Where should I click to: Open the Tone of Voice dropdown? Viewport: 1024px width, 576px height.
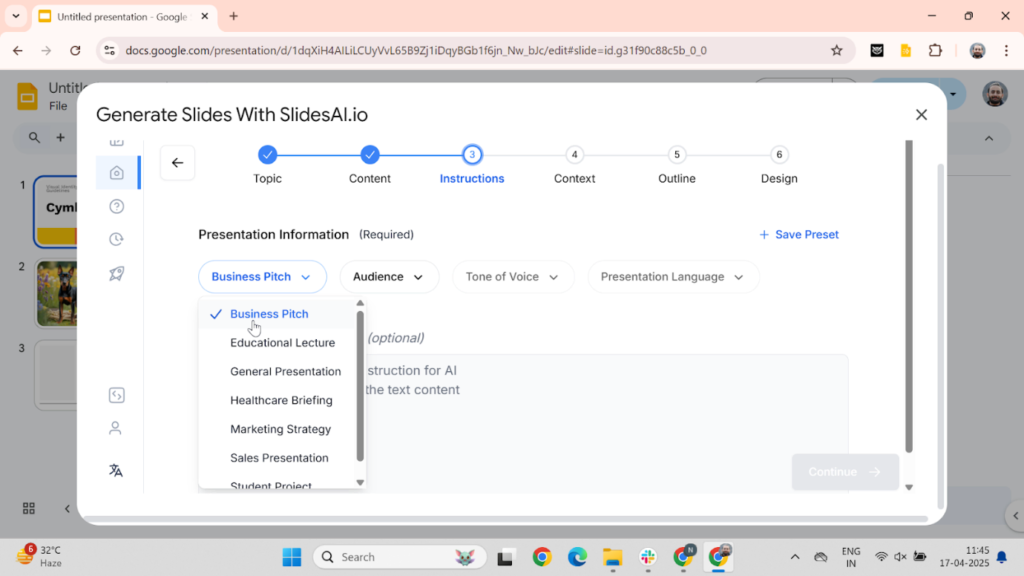[512, 277]
